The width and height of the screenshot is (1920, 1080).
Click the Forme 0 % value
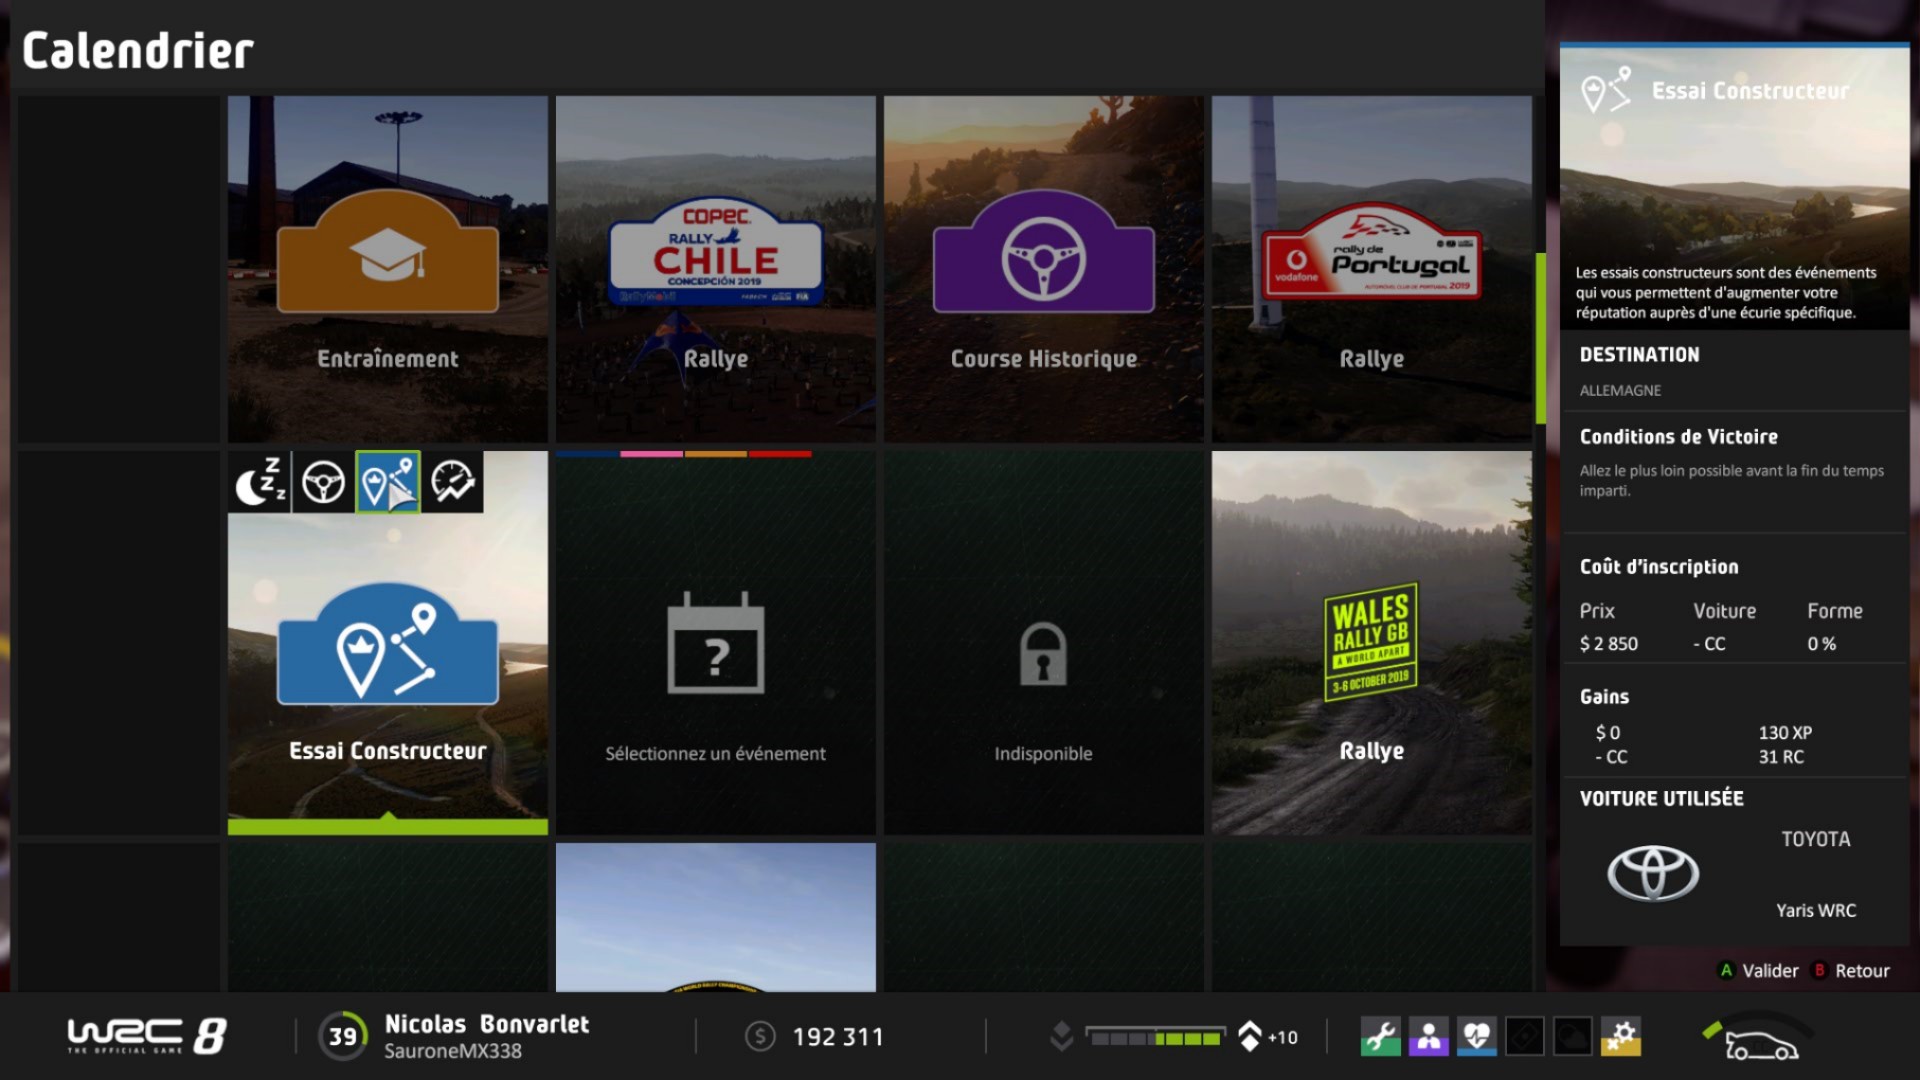click(1821, 644)
